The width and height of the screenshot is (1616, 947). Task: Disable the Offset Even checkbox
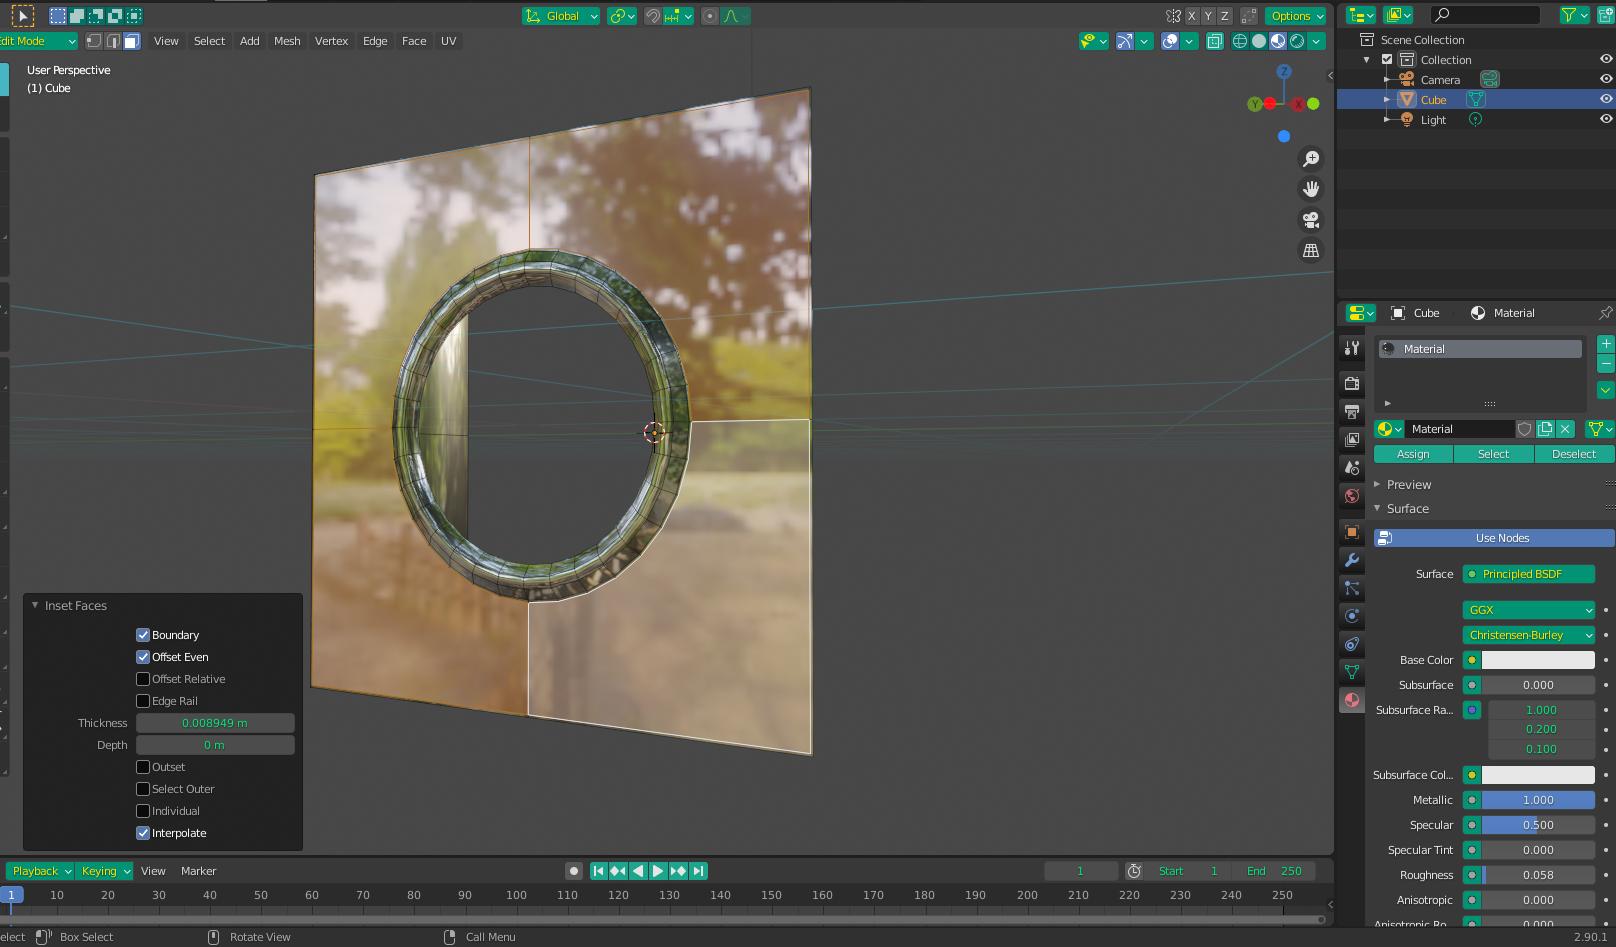143,657
